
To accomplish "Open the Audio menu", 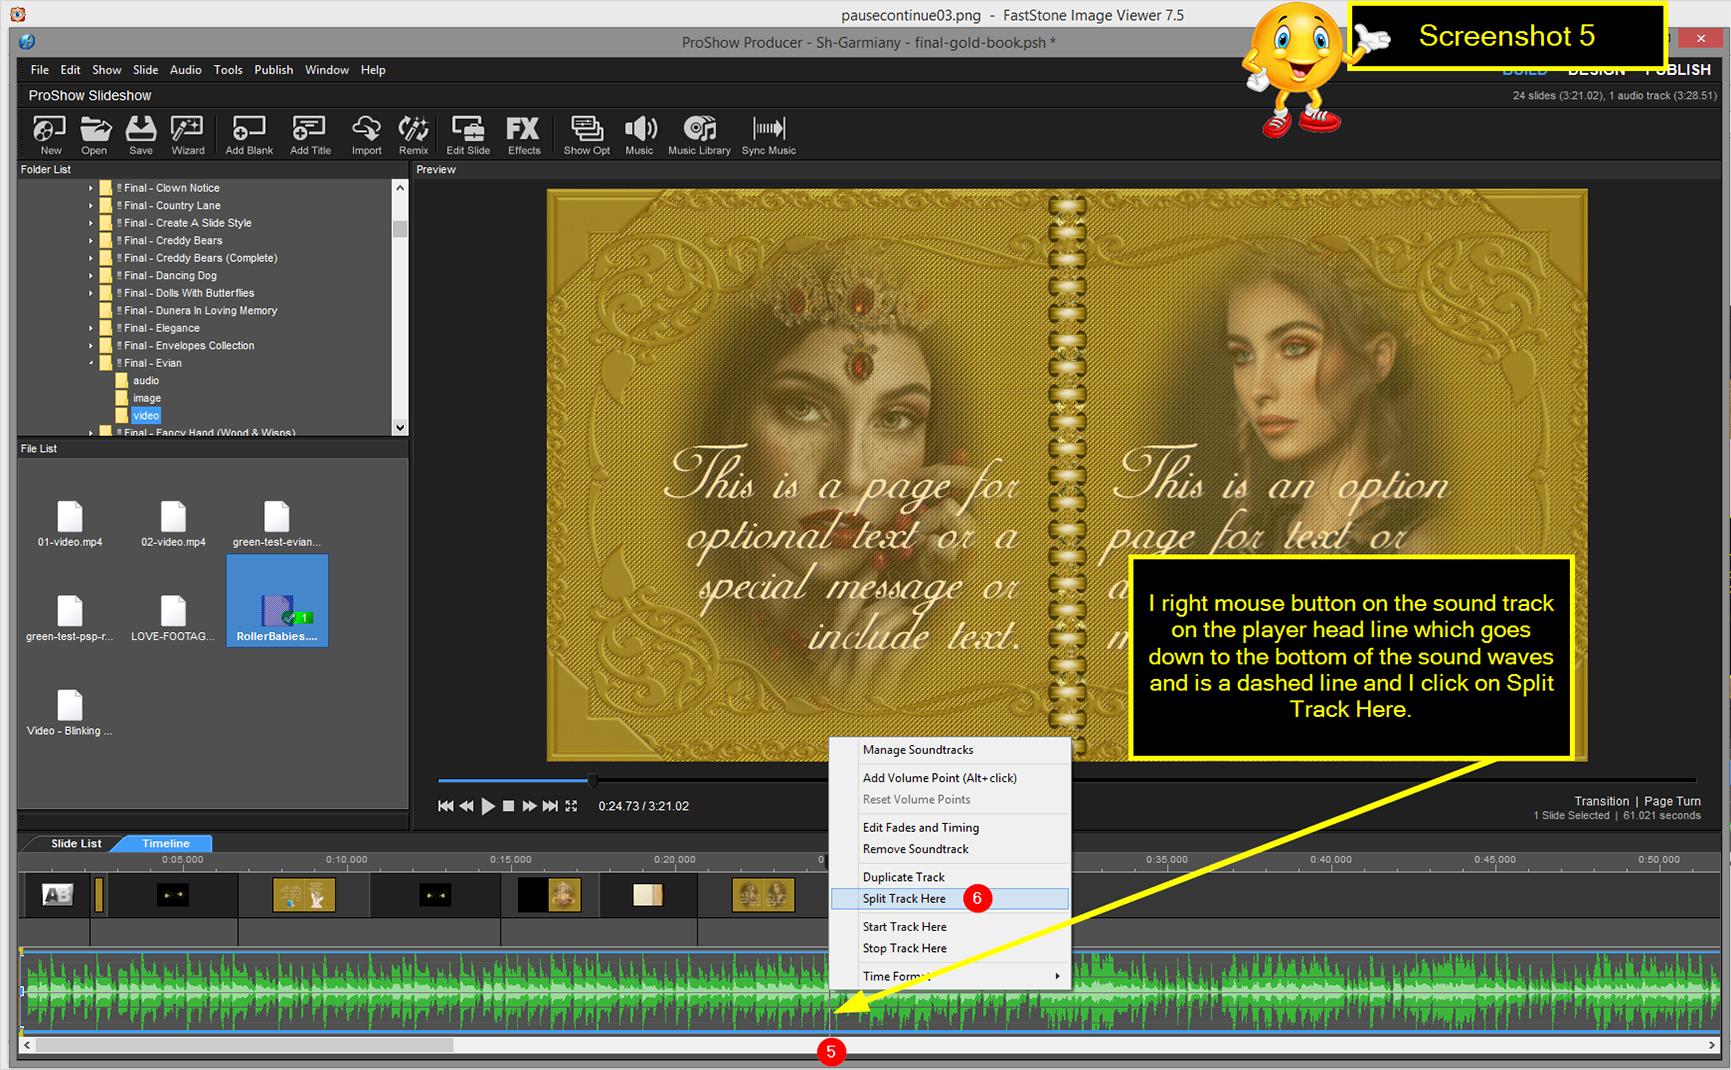I will (x=185, y=70).
